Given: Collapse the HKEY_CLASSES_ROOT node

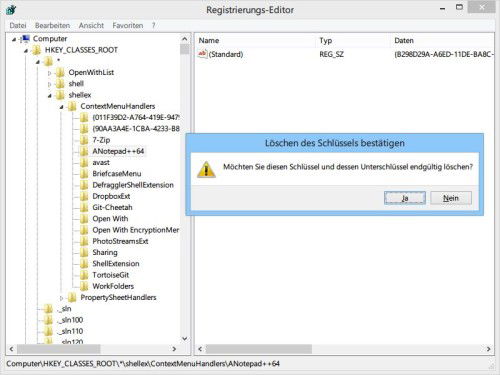Looking at the screenshot, I should tap(26, 51).
